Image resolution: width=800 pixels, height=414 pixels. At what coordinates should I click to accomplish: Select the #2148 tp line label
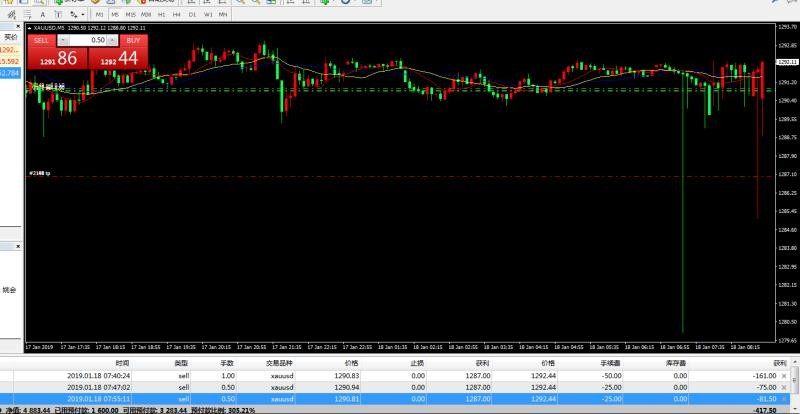pos(39,174)
